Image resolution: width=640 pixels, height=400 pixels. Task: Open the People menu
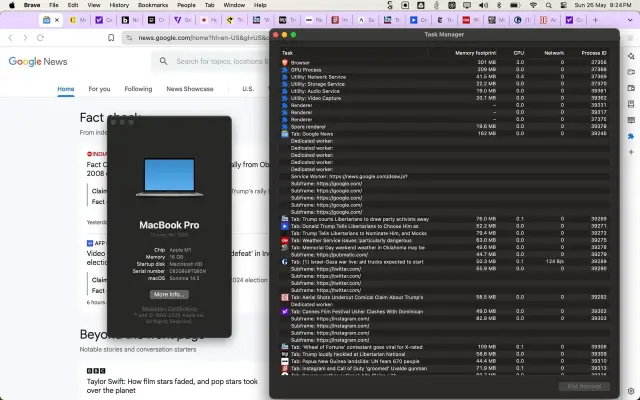186,5
